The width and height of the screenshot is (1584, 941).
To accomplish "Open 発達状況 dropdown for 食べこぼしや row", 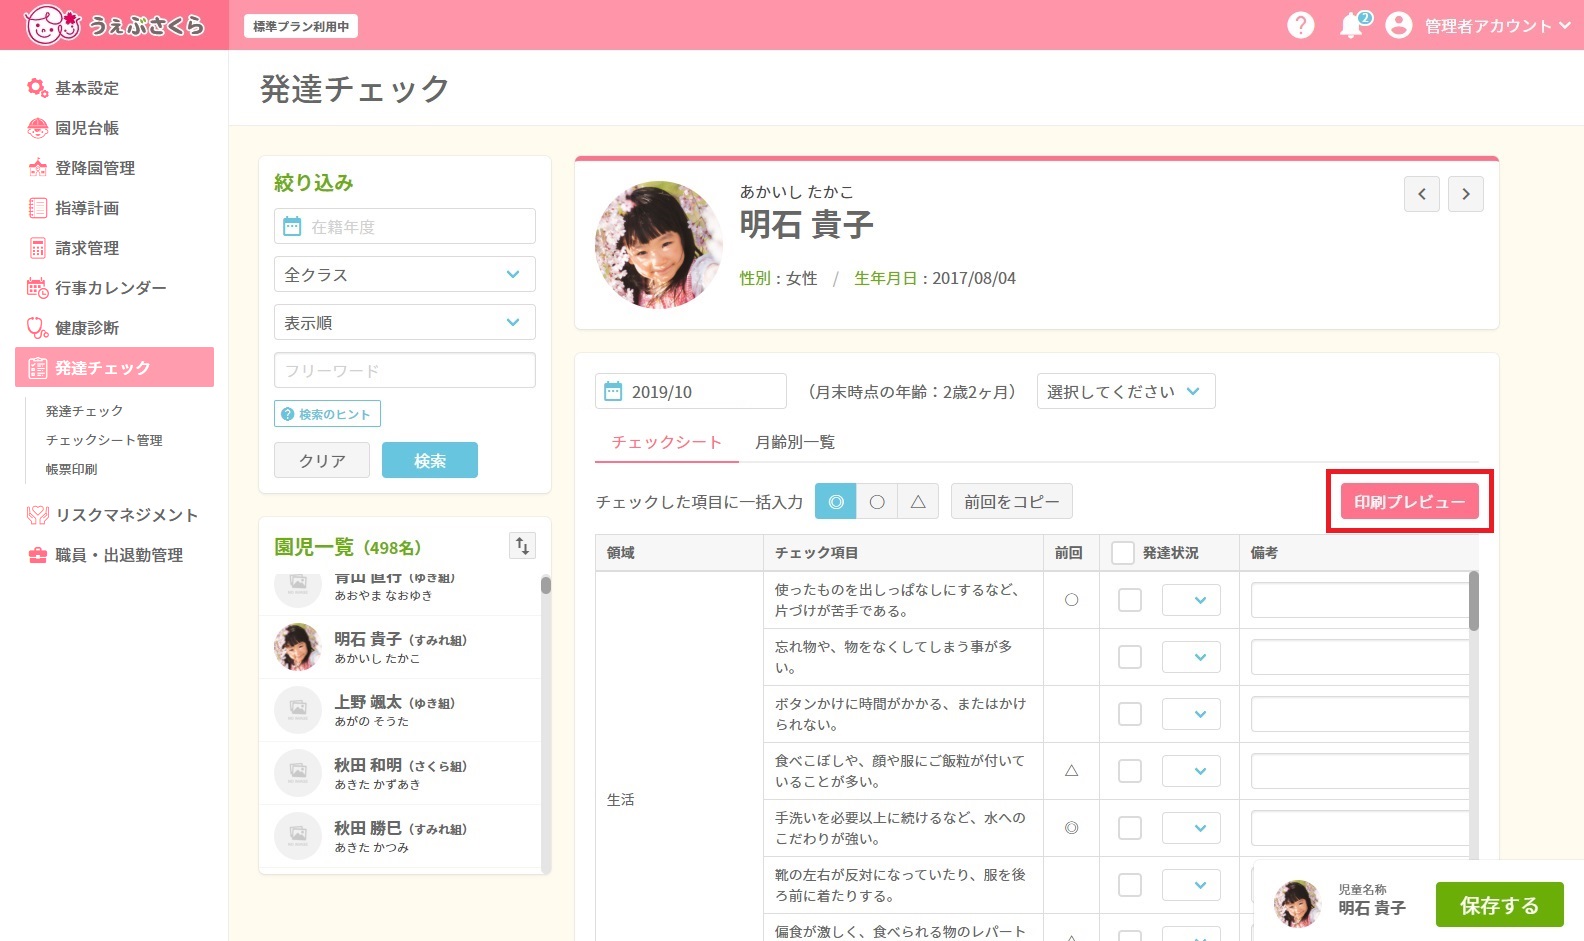I will click(x=1191, y=771).
